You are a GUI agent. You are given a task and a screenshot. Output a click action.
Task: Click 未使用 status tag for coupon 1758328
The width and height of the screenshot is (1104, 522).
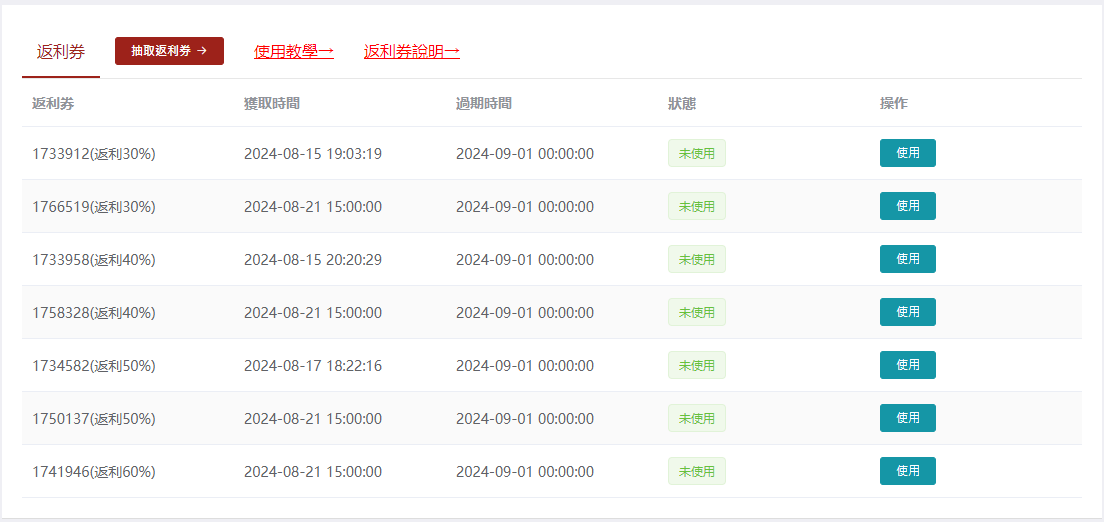696,313
